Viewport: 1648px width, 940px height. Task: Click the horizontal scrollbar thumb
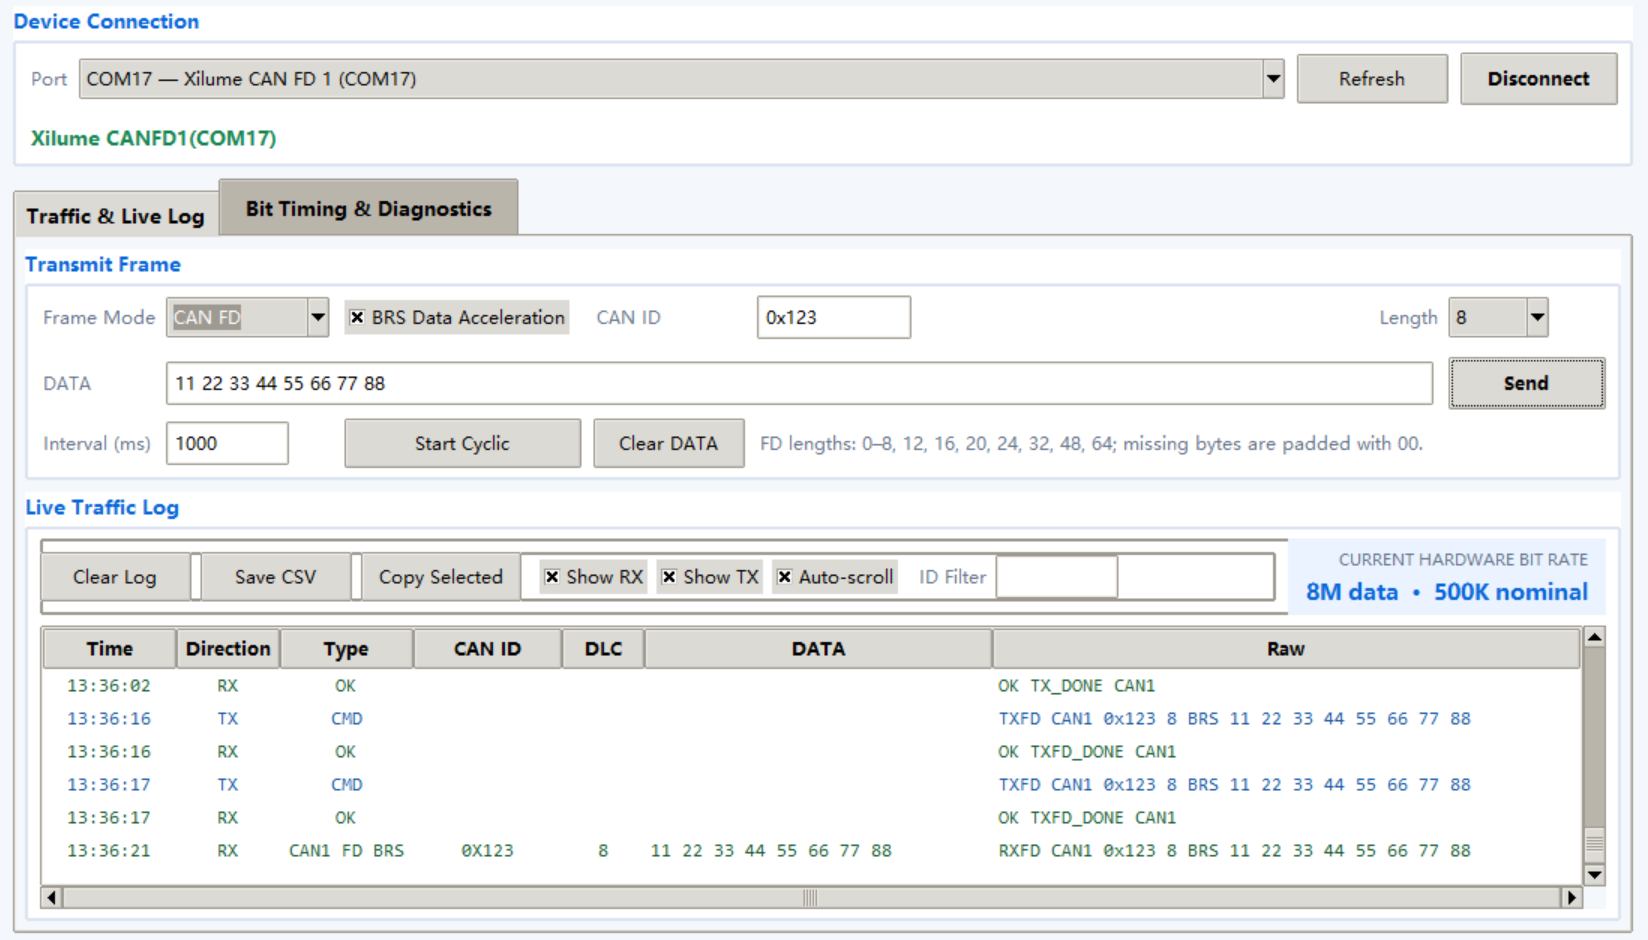[810, 898]
